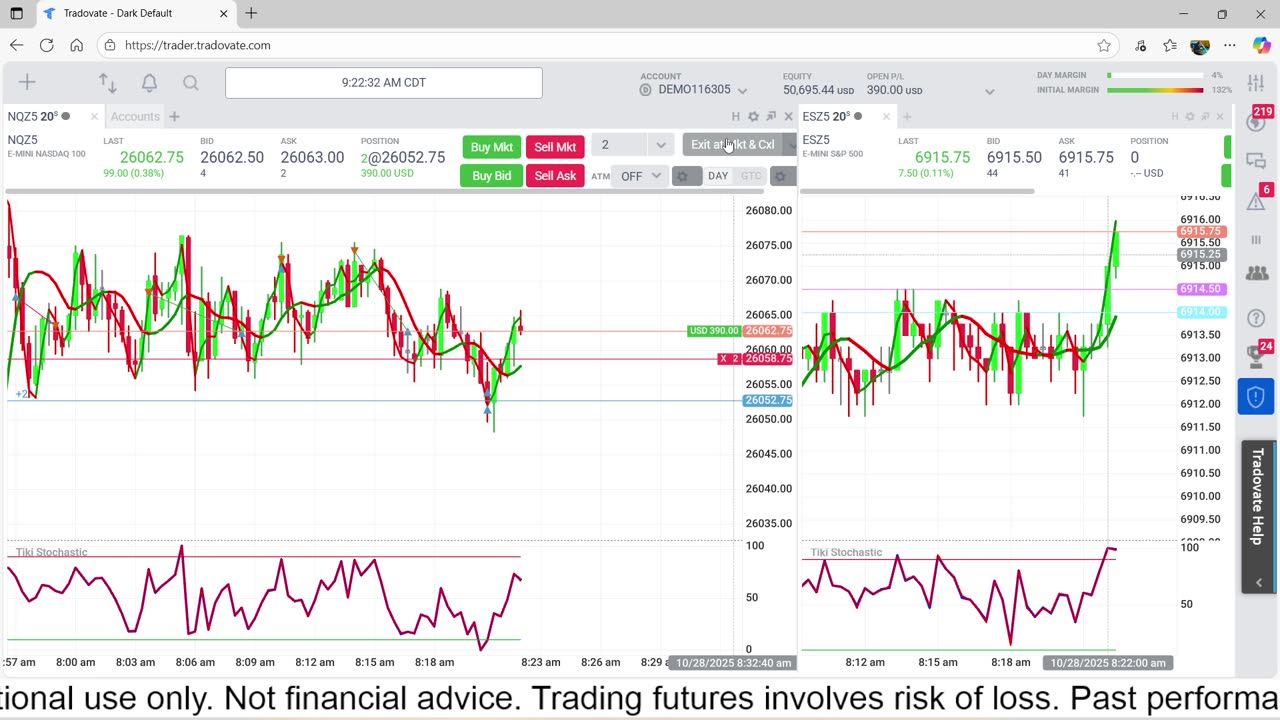
Task: Expand the DEMO116305 account dropdown
Action: tap(742, 90)
